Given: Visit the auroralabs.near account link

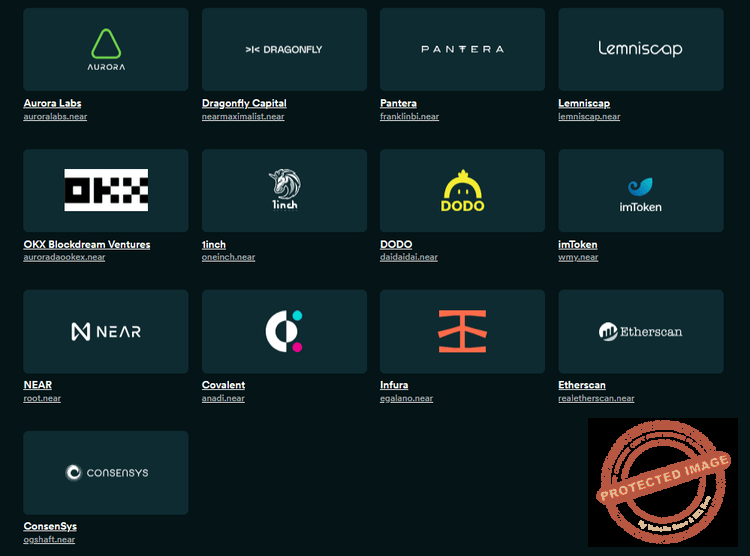Looking at the screenshot, I should pyautogui.click(x=55, y=116).
